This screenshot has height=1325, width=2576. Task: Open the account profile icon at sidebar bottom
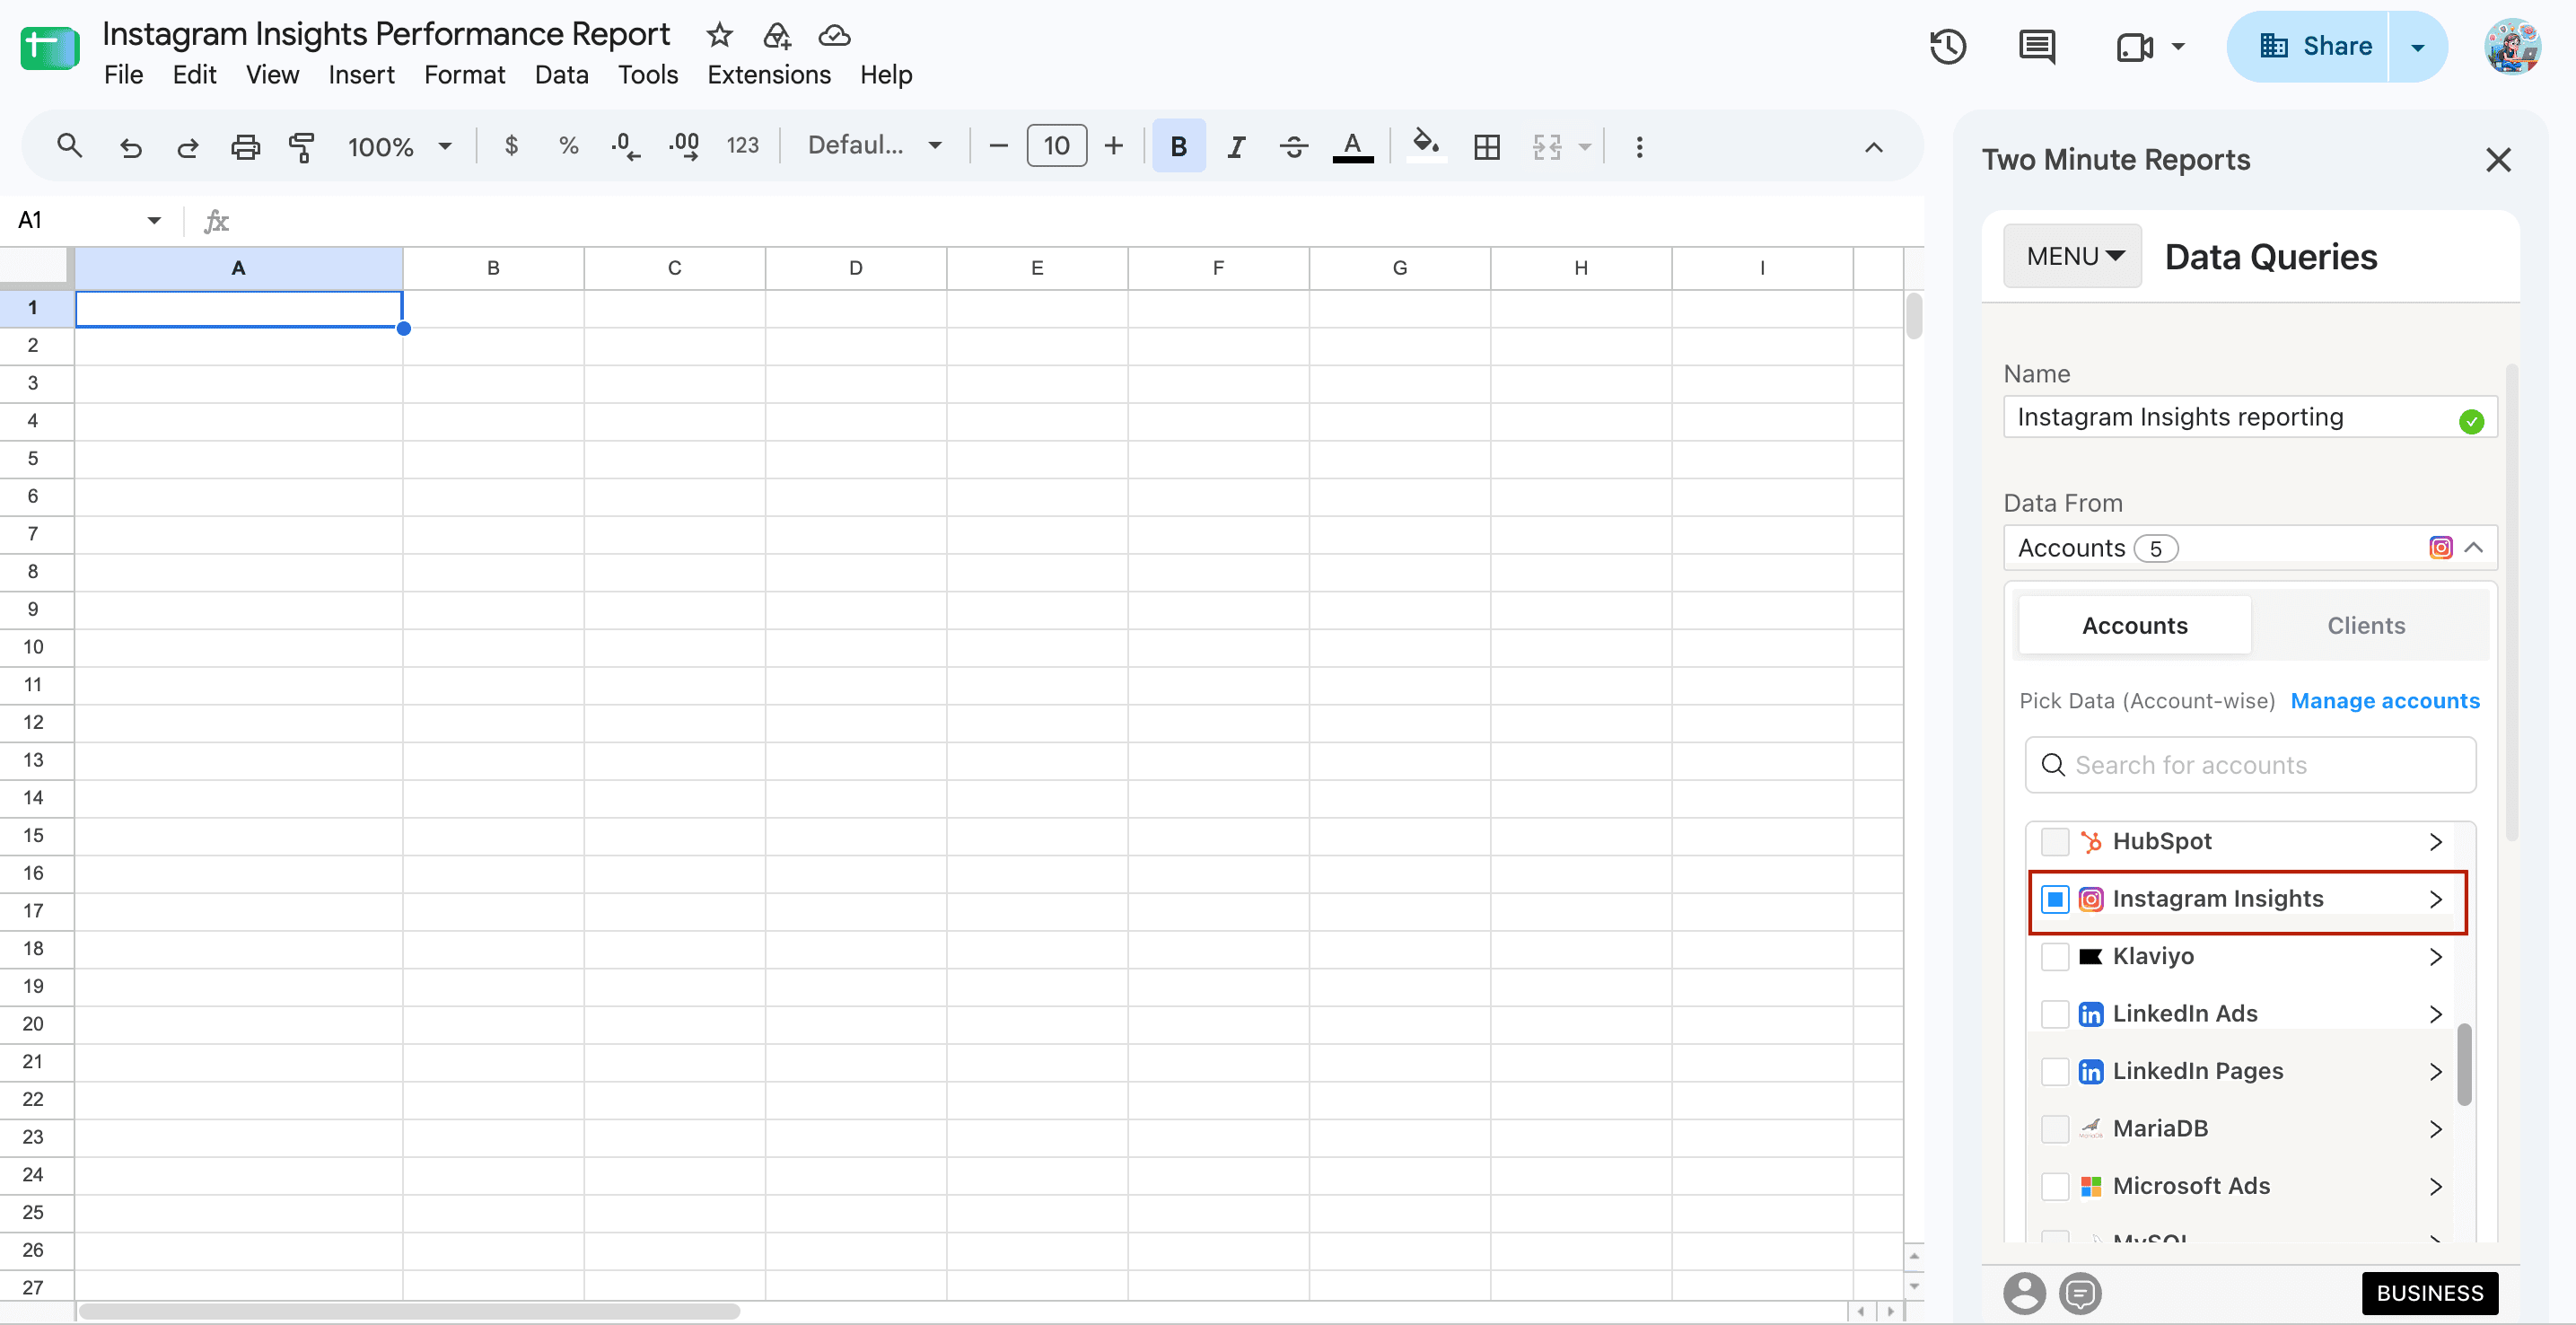click(x=2024, y=1292)
